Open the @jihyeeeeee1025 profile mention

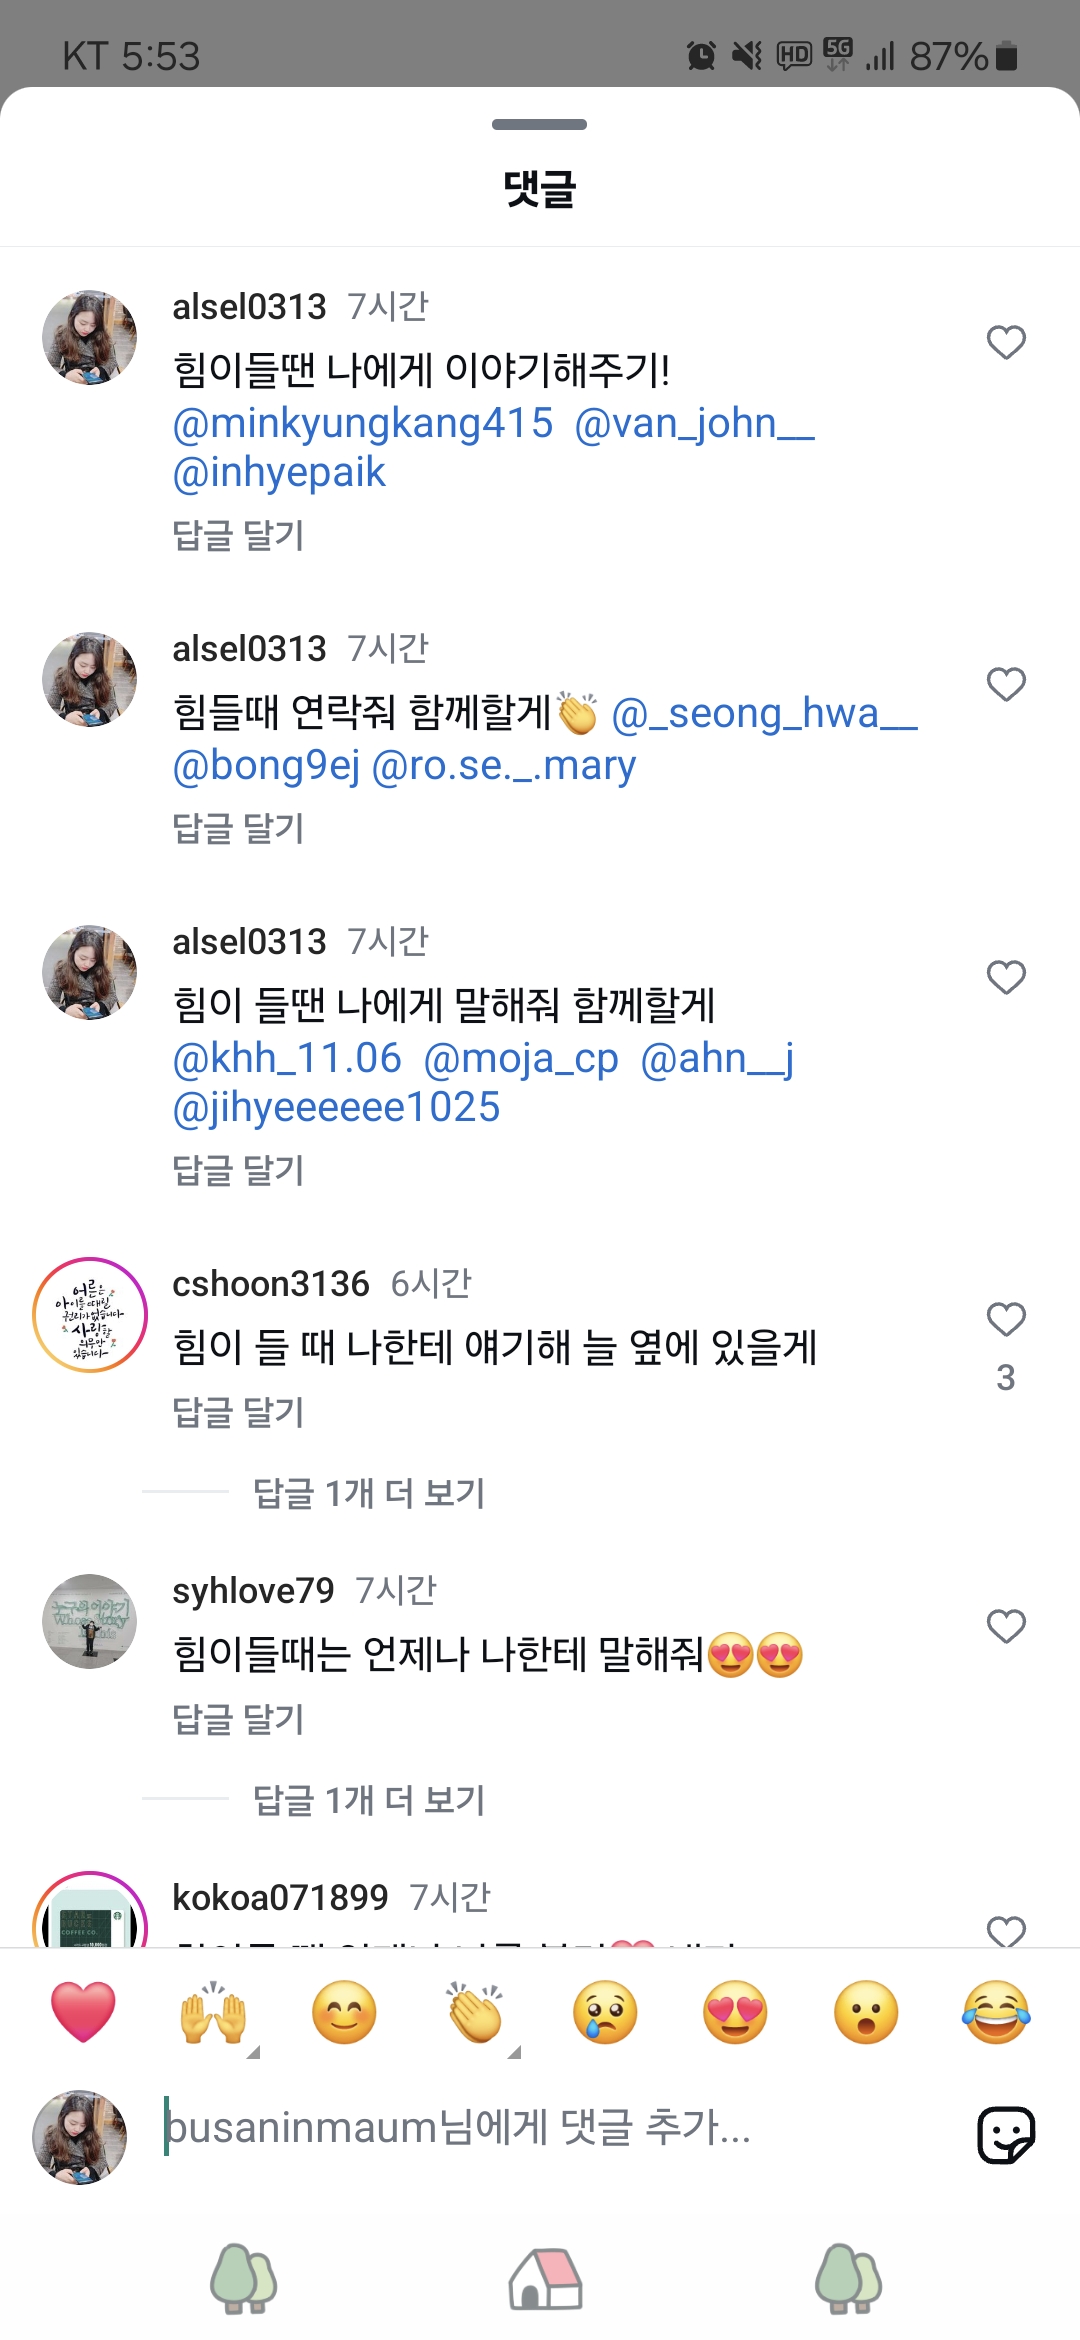click(x=336, y=1108)
